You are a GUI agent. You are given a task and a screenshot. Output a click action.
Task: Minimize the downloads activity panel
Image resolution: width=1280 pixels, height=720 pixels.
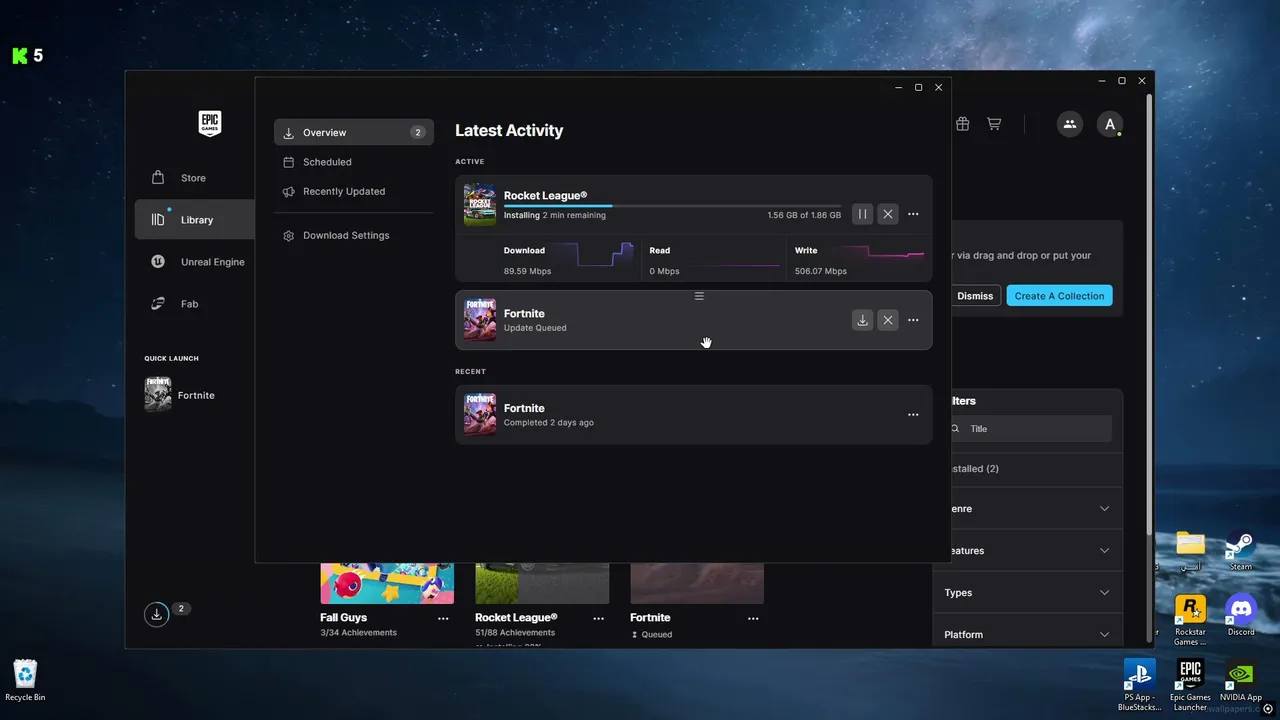[x=898, y=88]
